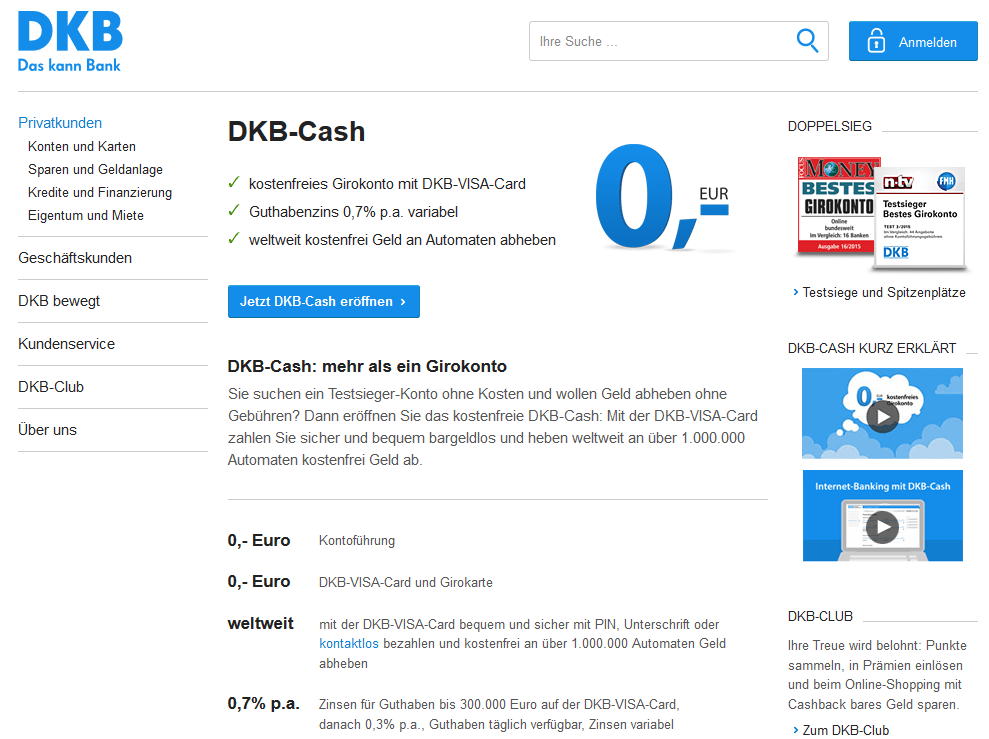The width and height of the screenshot is (989, 739).
Task: Play the Internet-Banking mit DKB-Cash video
Action: [x=882, y=516]
